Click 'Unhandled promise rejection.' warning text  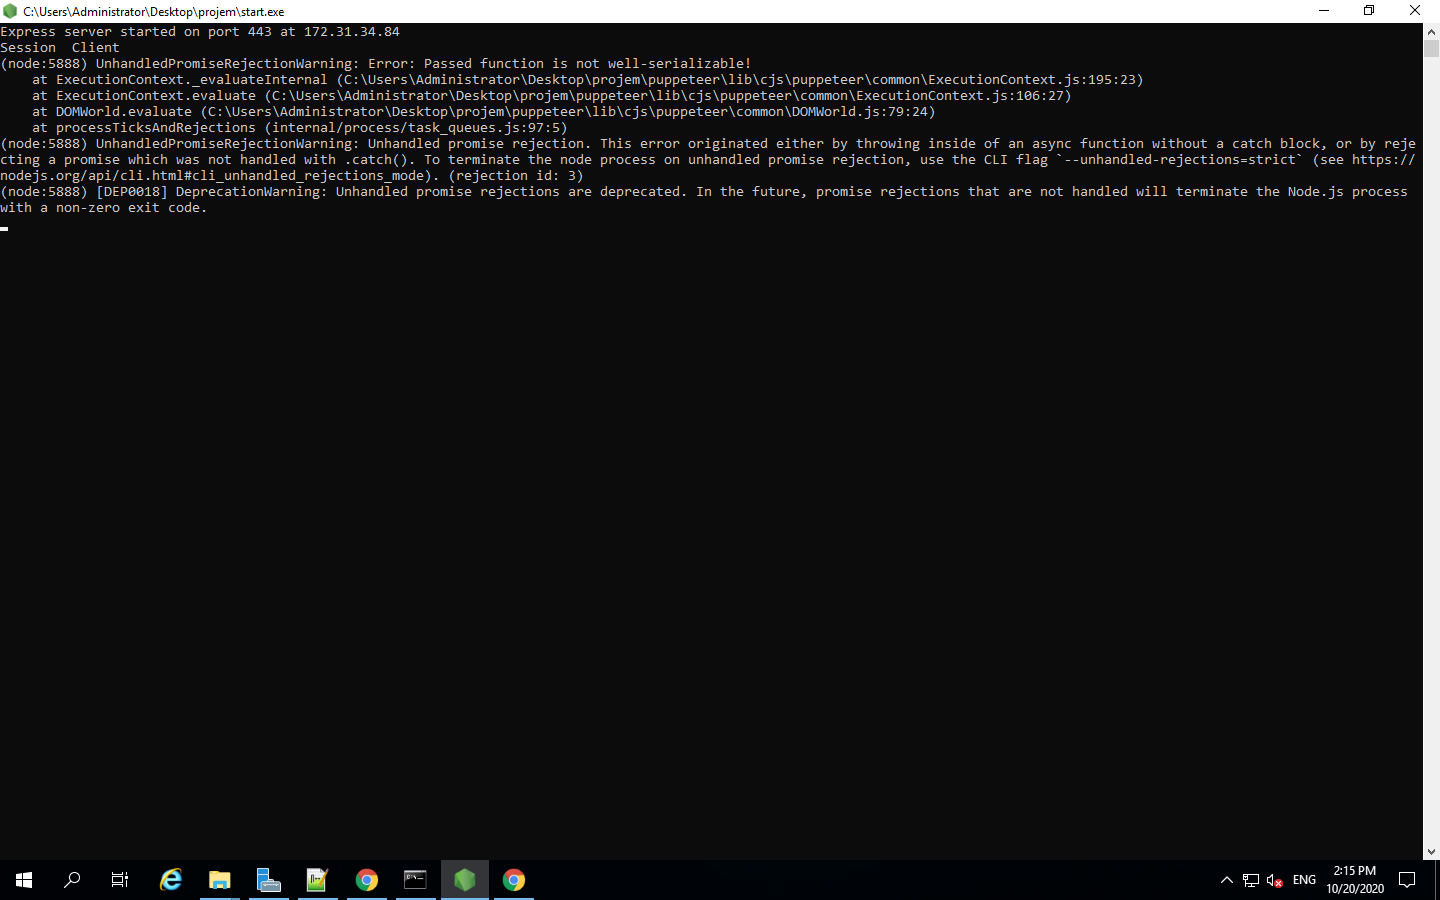coord(480,144)
